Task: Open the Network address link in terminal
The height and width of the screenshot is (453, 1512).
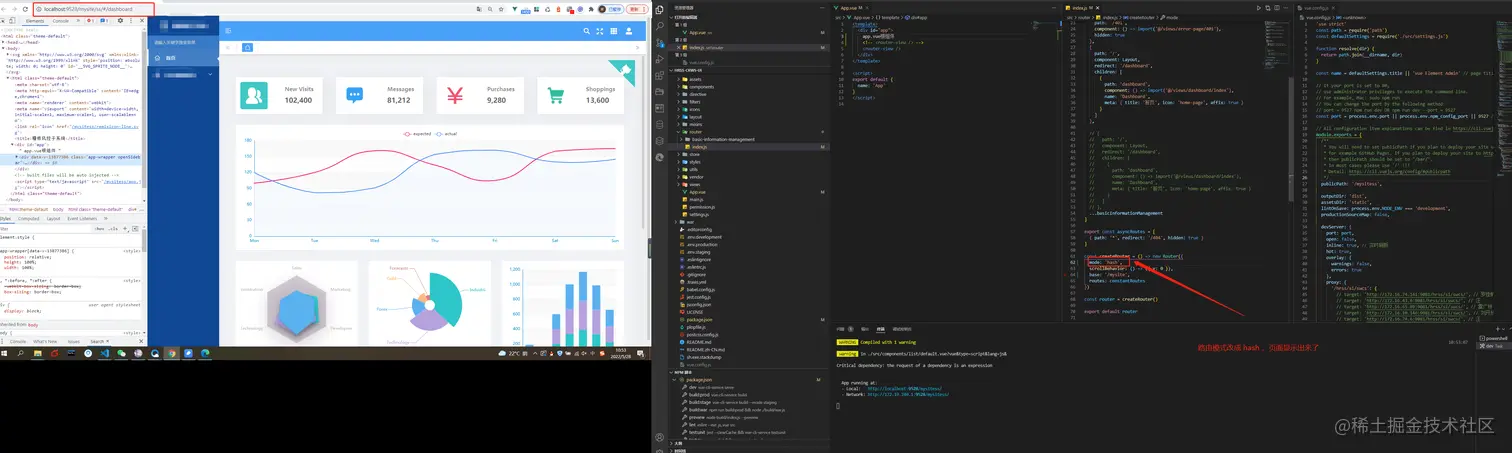Action: coord(908,394)
